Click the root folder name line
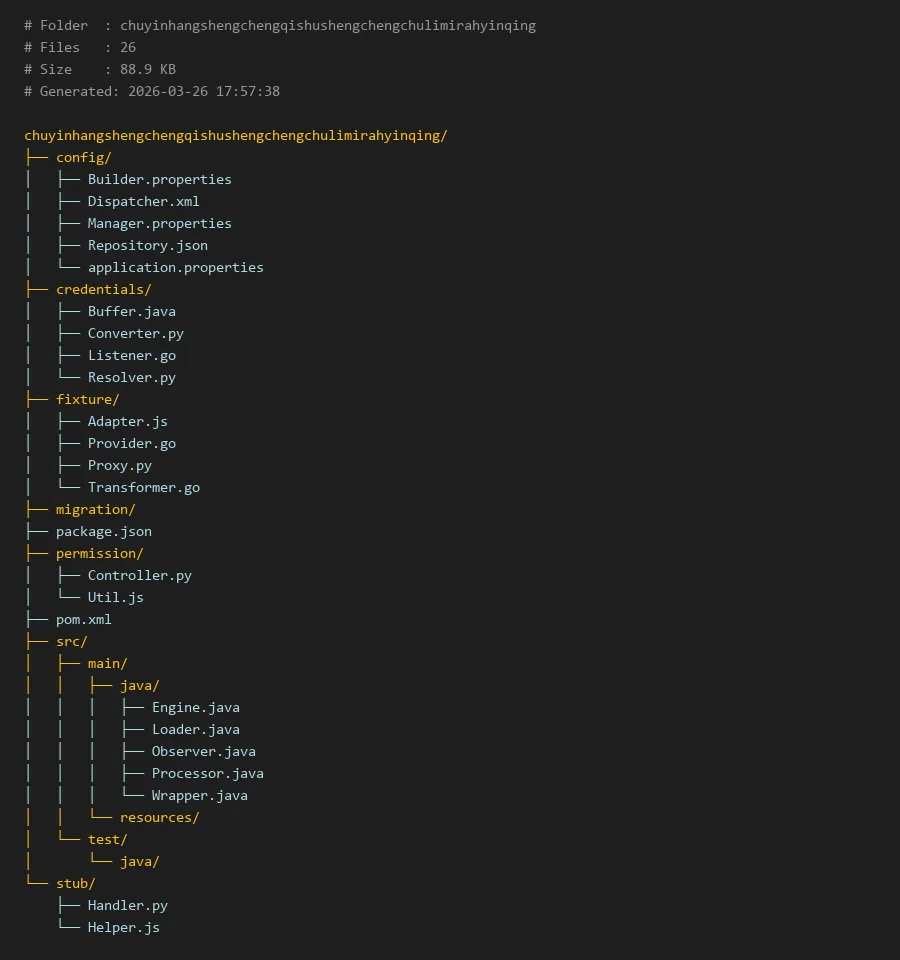The height and width of the screenshot is (960, 900). coord(235,135)
